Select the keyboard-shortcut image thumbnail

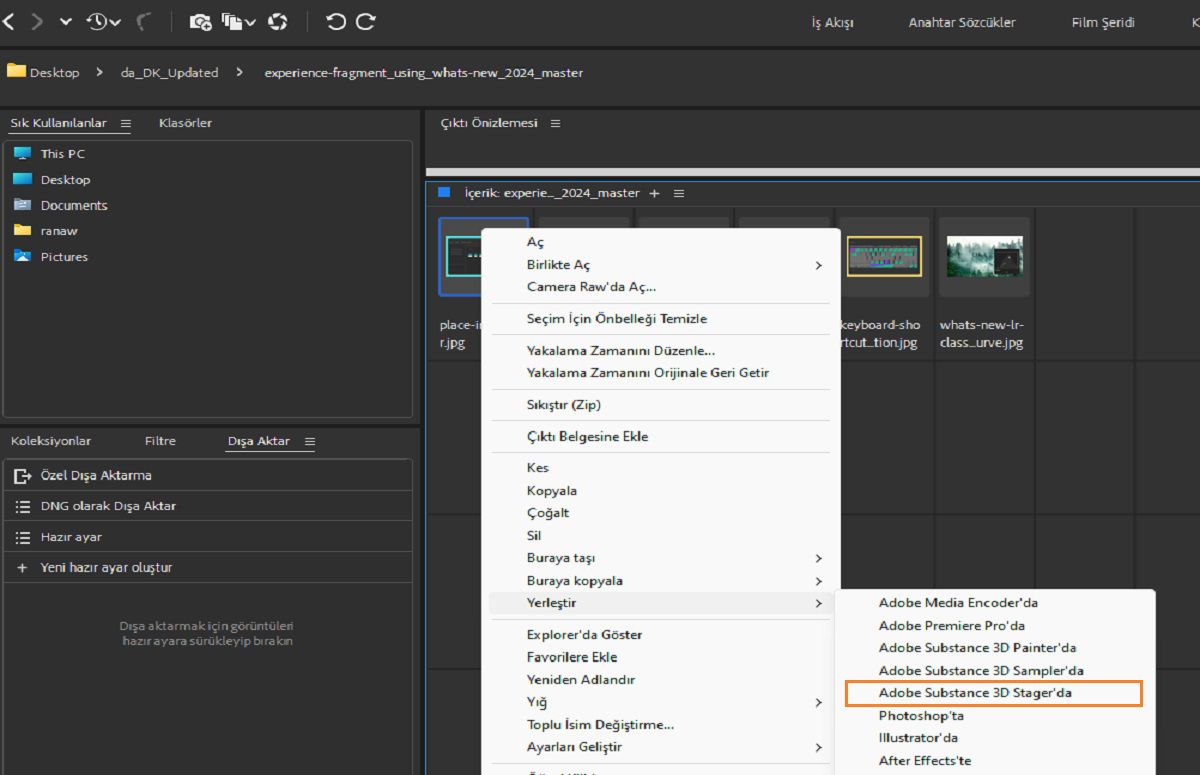coord(884,256)
